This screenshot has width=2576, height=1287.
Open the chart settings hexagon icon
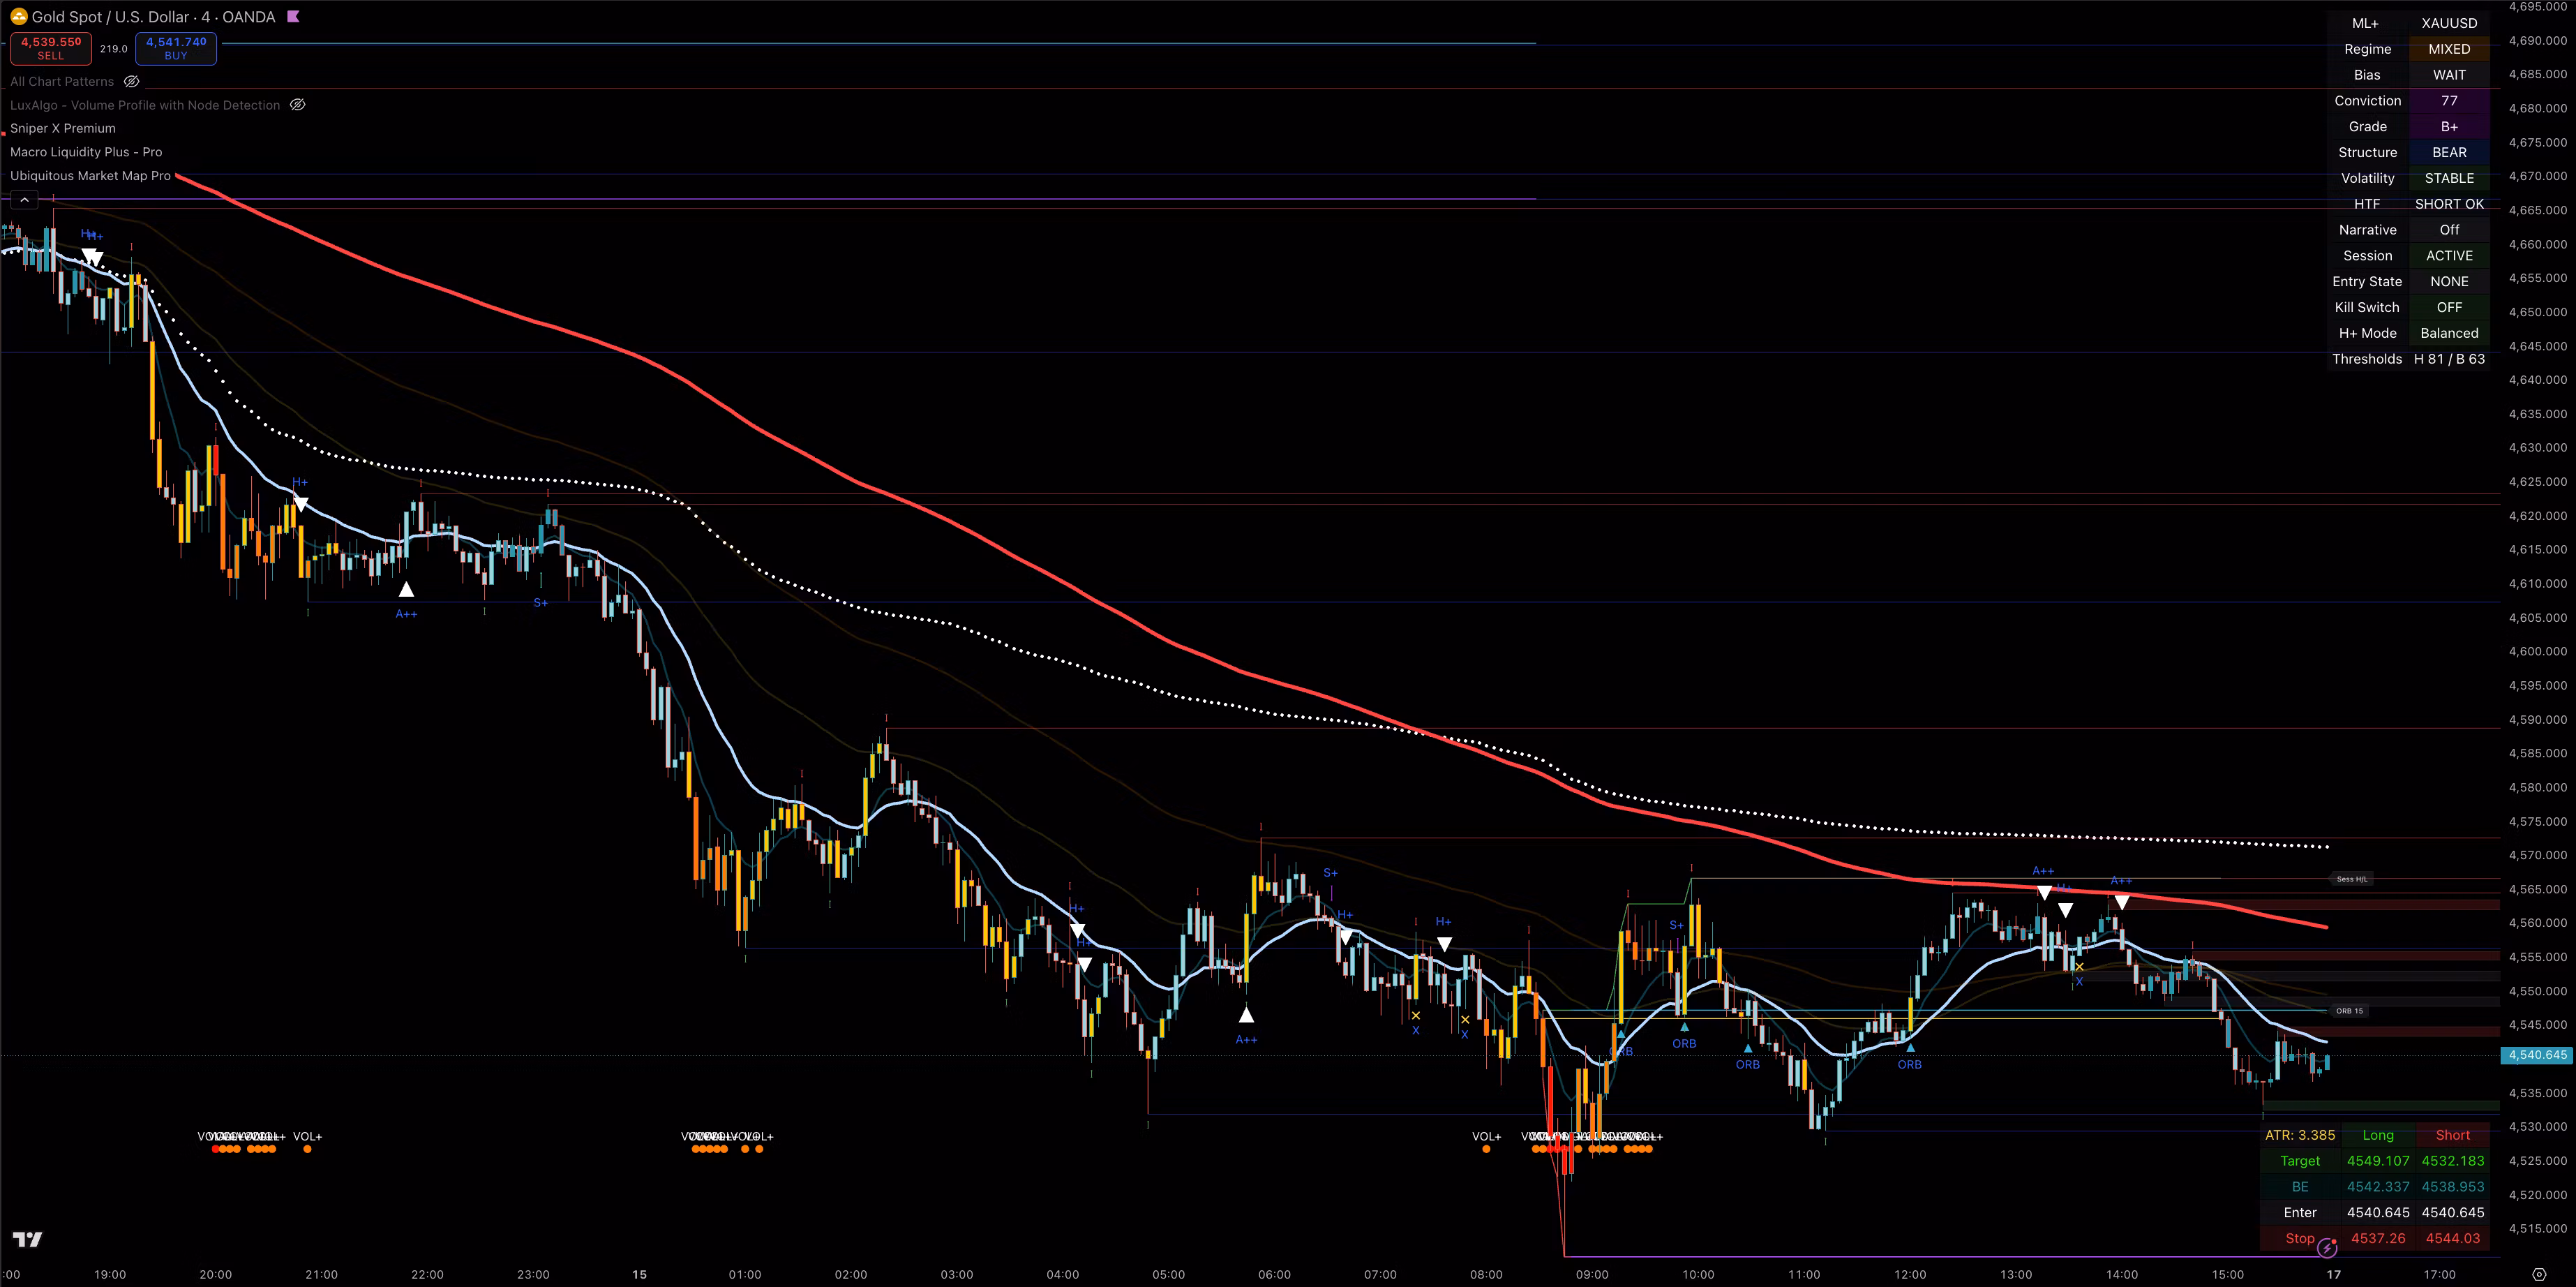[2538, 1275]
